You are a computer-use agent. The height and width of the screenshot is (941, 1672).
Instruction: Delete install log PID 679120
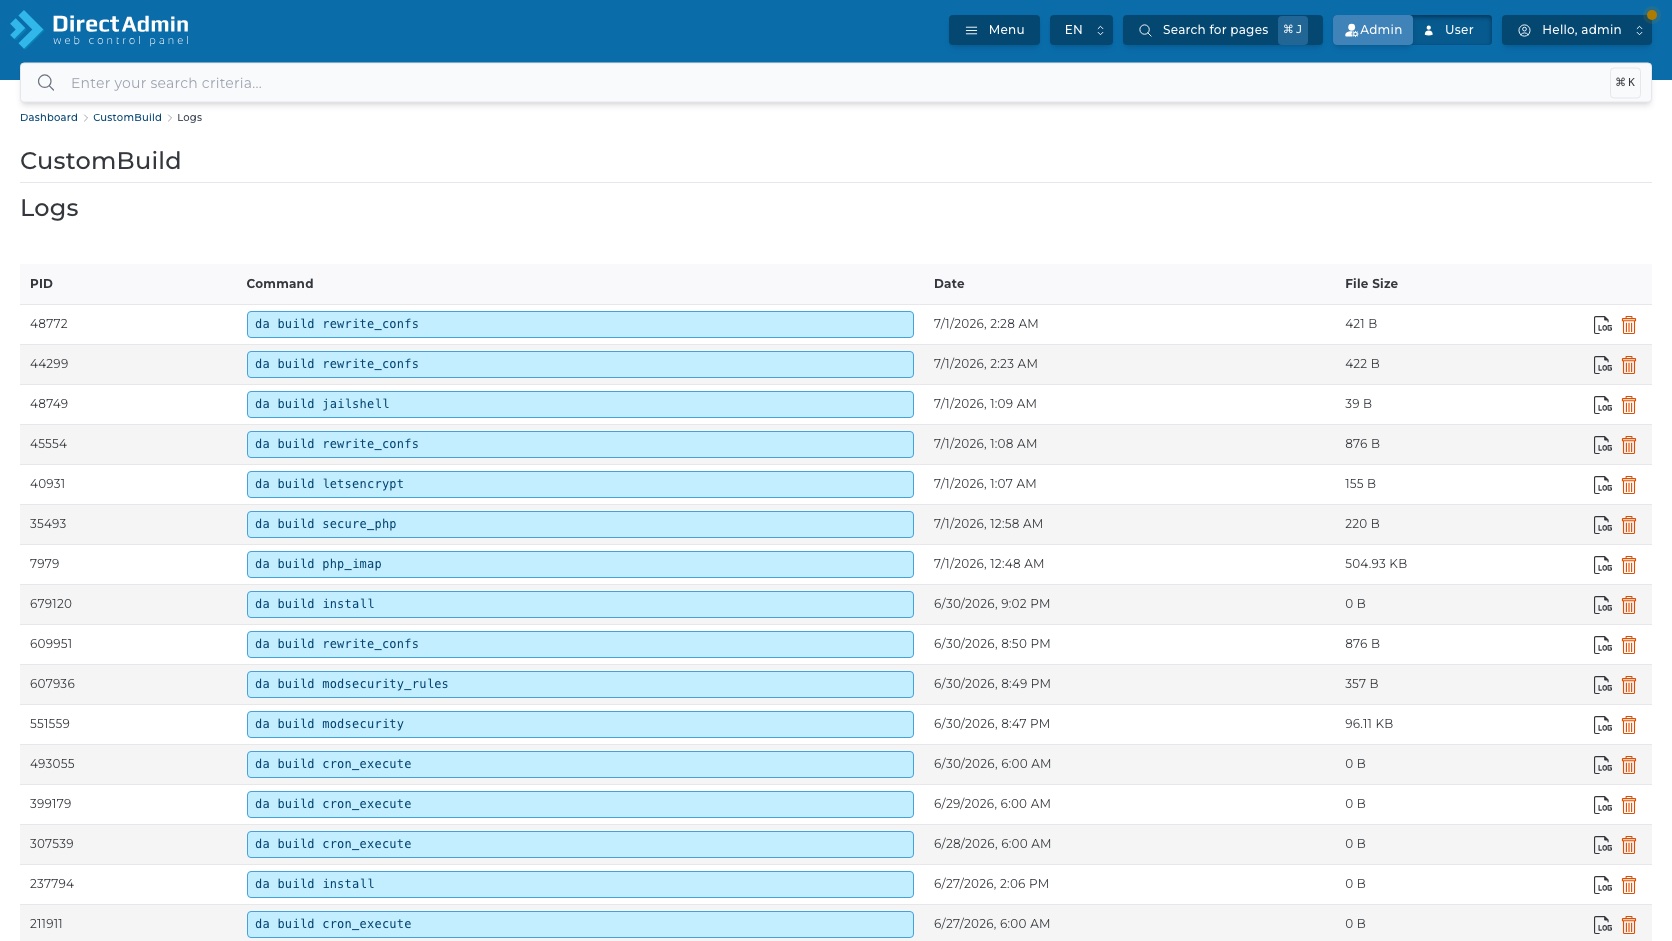[x=1629, y=605]
